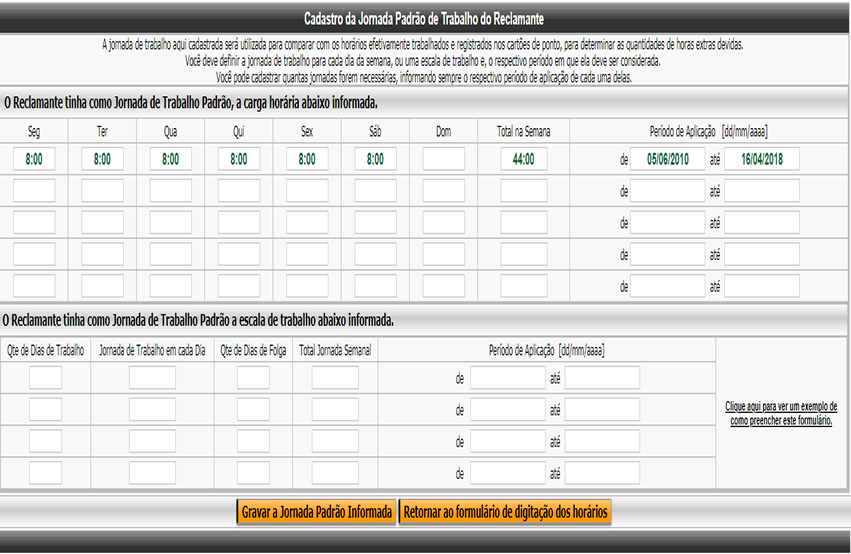851x554 pixels.
Task: Open the example link for filling this form
Action: [x=782, y=414]
